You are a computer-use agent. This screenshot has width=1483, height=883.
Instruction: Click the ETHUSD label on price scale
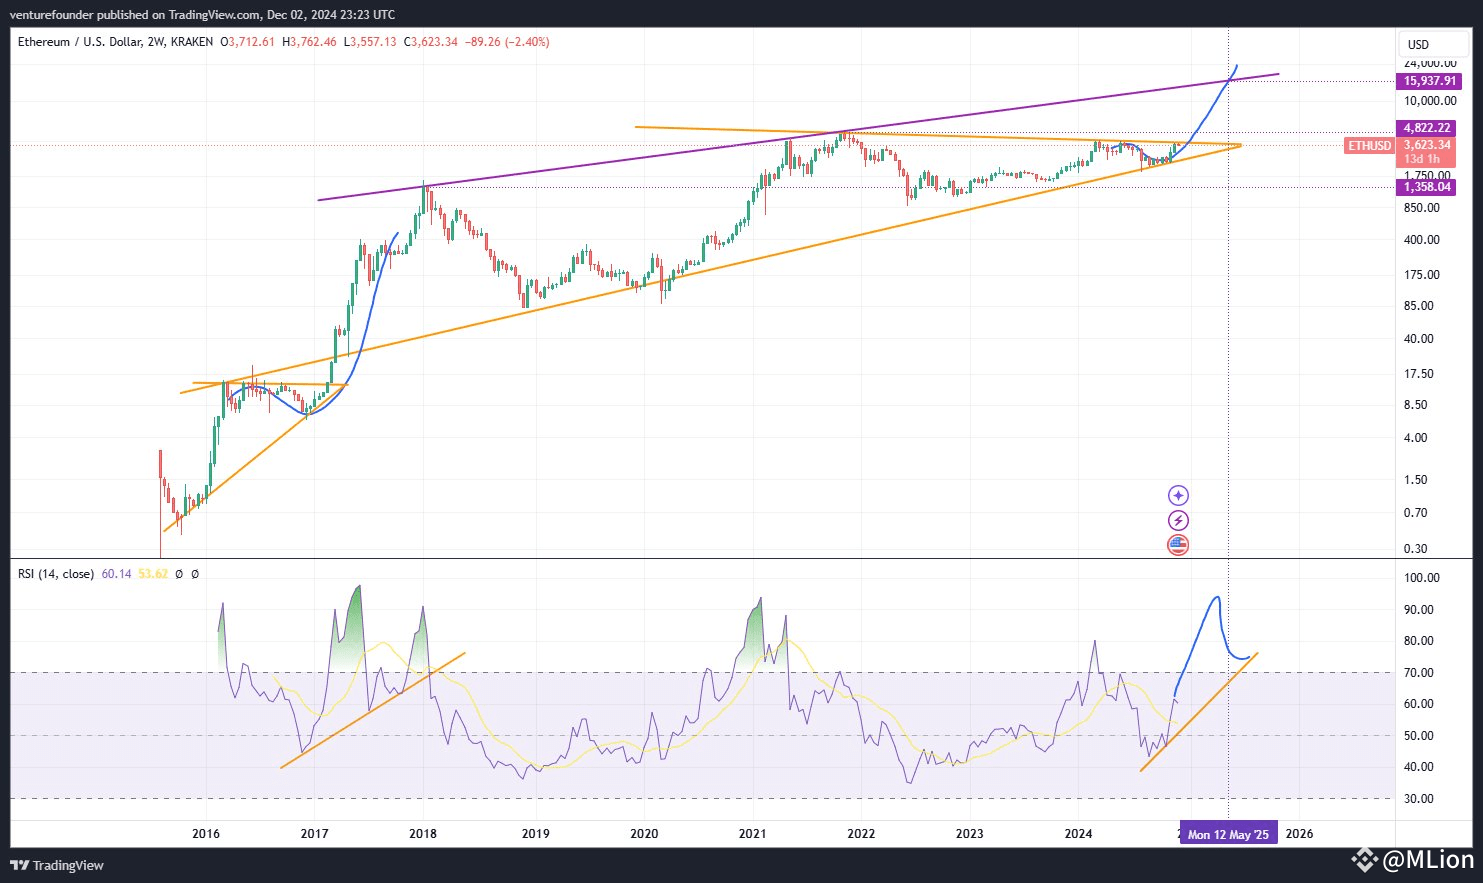(1369, 145)
